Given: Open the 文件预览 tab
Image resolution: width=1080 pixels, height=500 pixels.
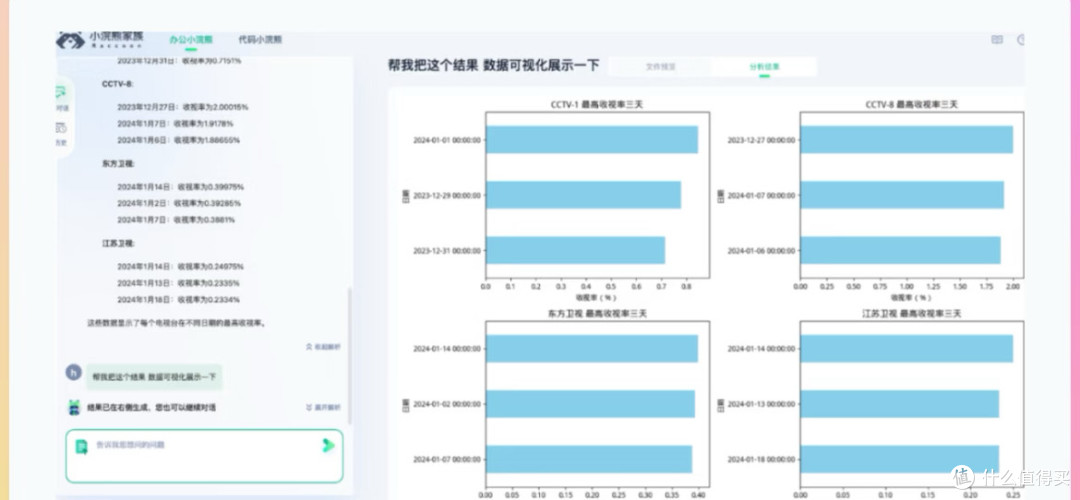Looking at the screenshot, I should coord(661,67).
